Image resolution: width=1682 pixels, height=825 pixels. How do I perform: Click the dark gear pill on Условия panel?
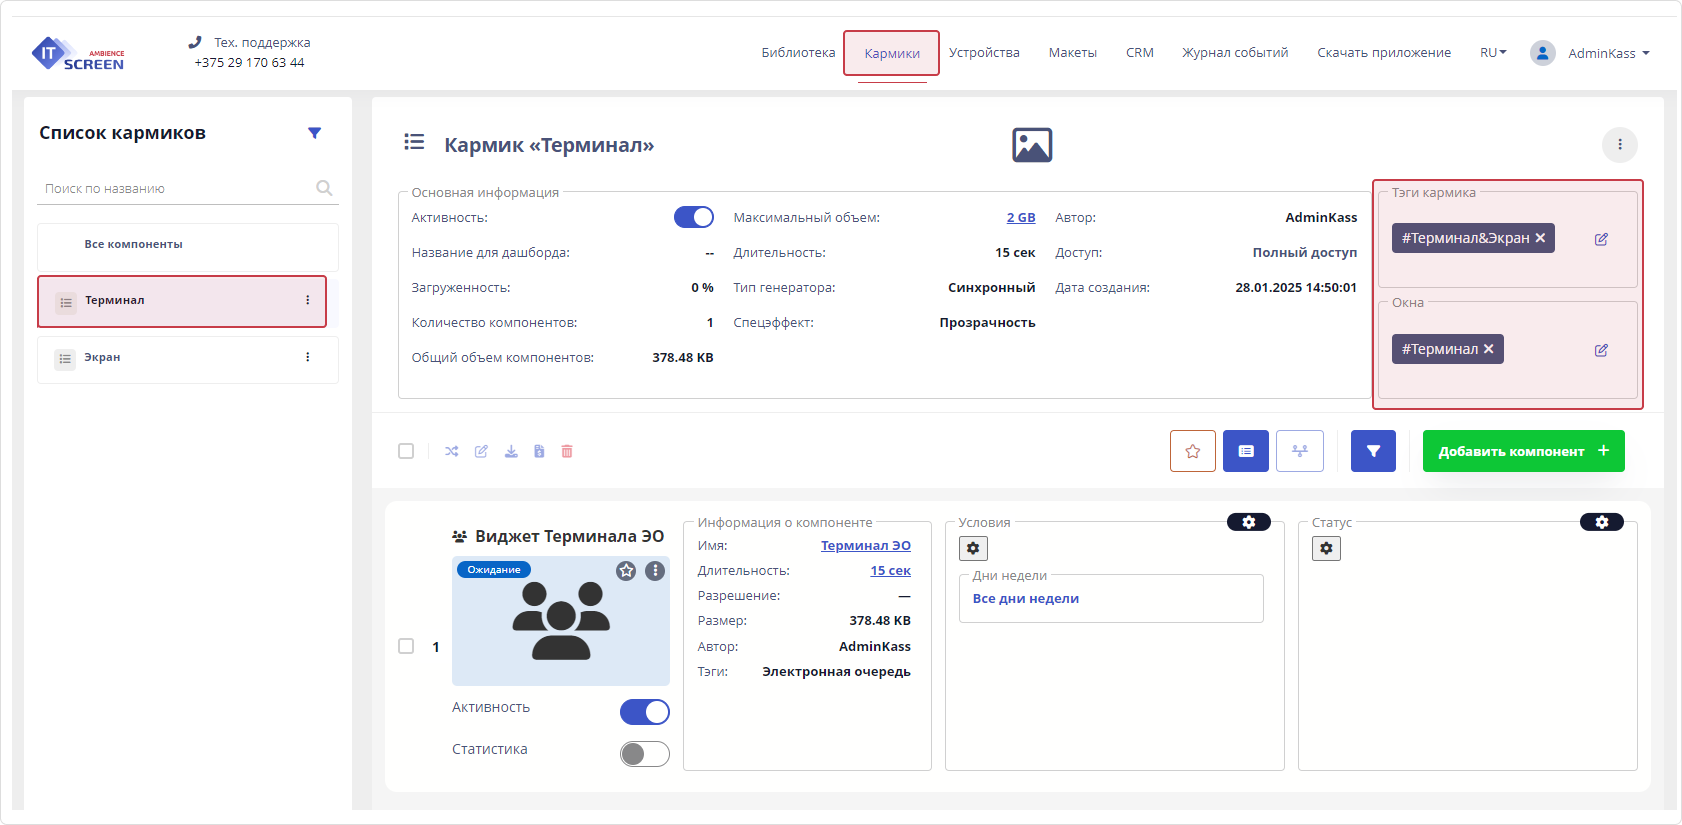click(x=1249, y=522)
